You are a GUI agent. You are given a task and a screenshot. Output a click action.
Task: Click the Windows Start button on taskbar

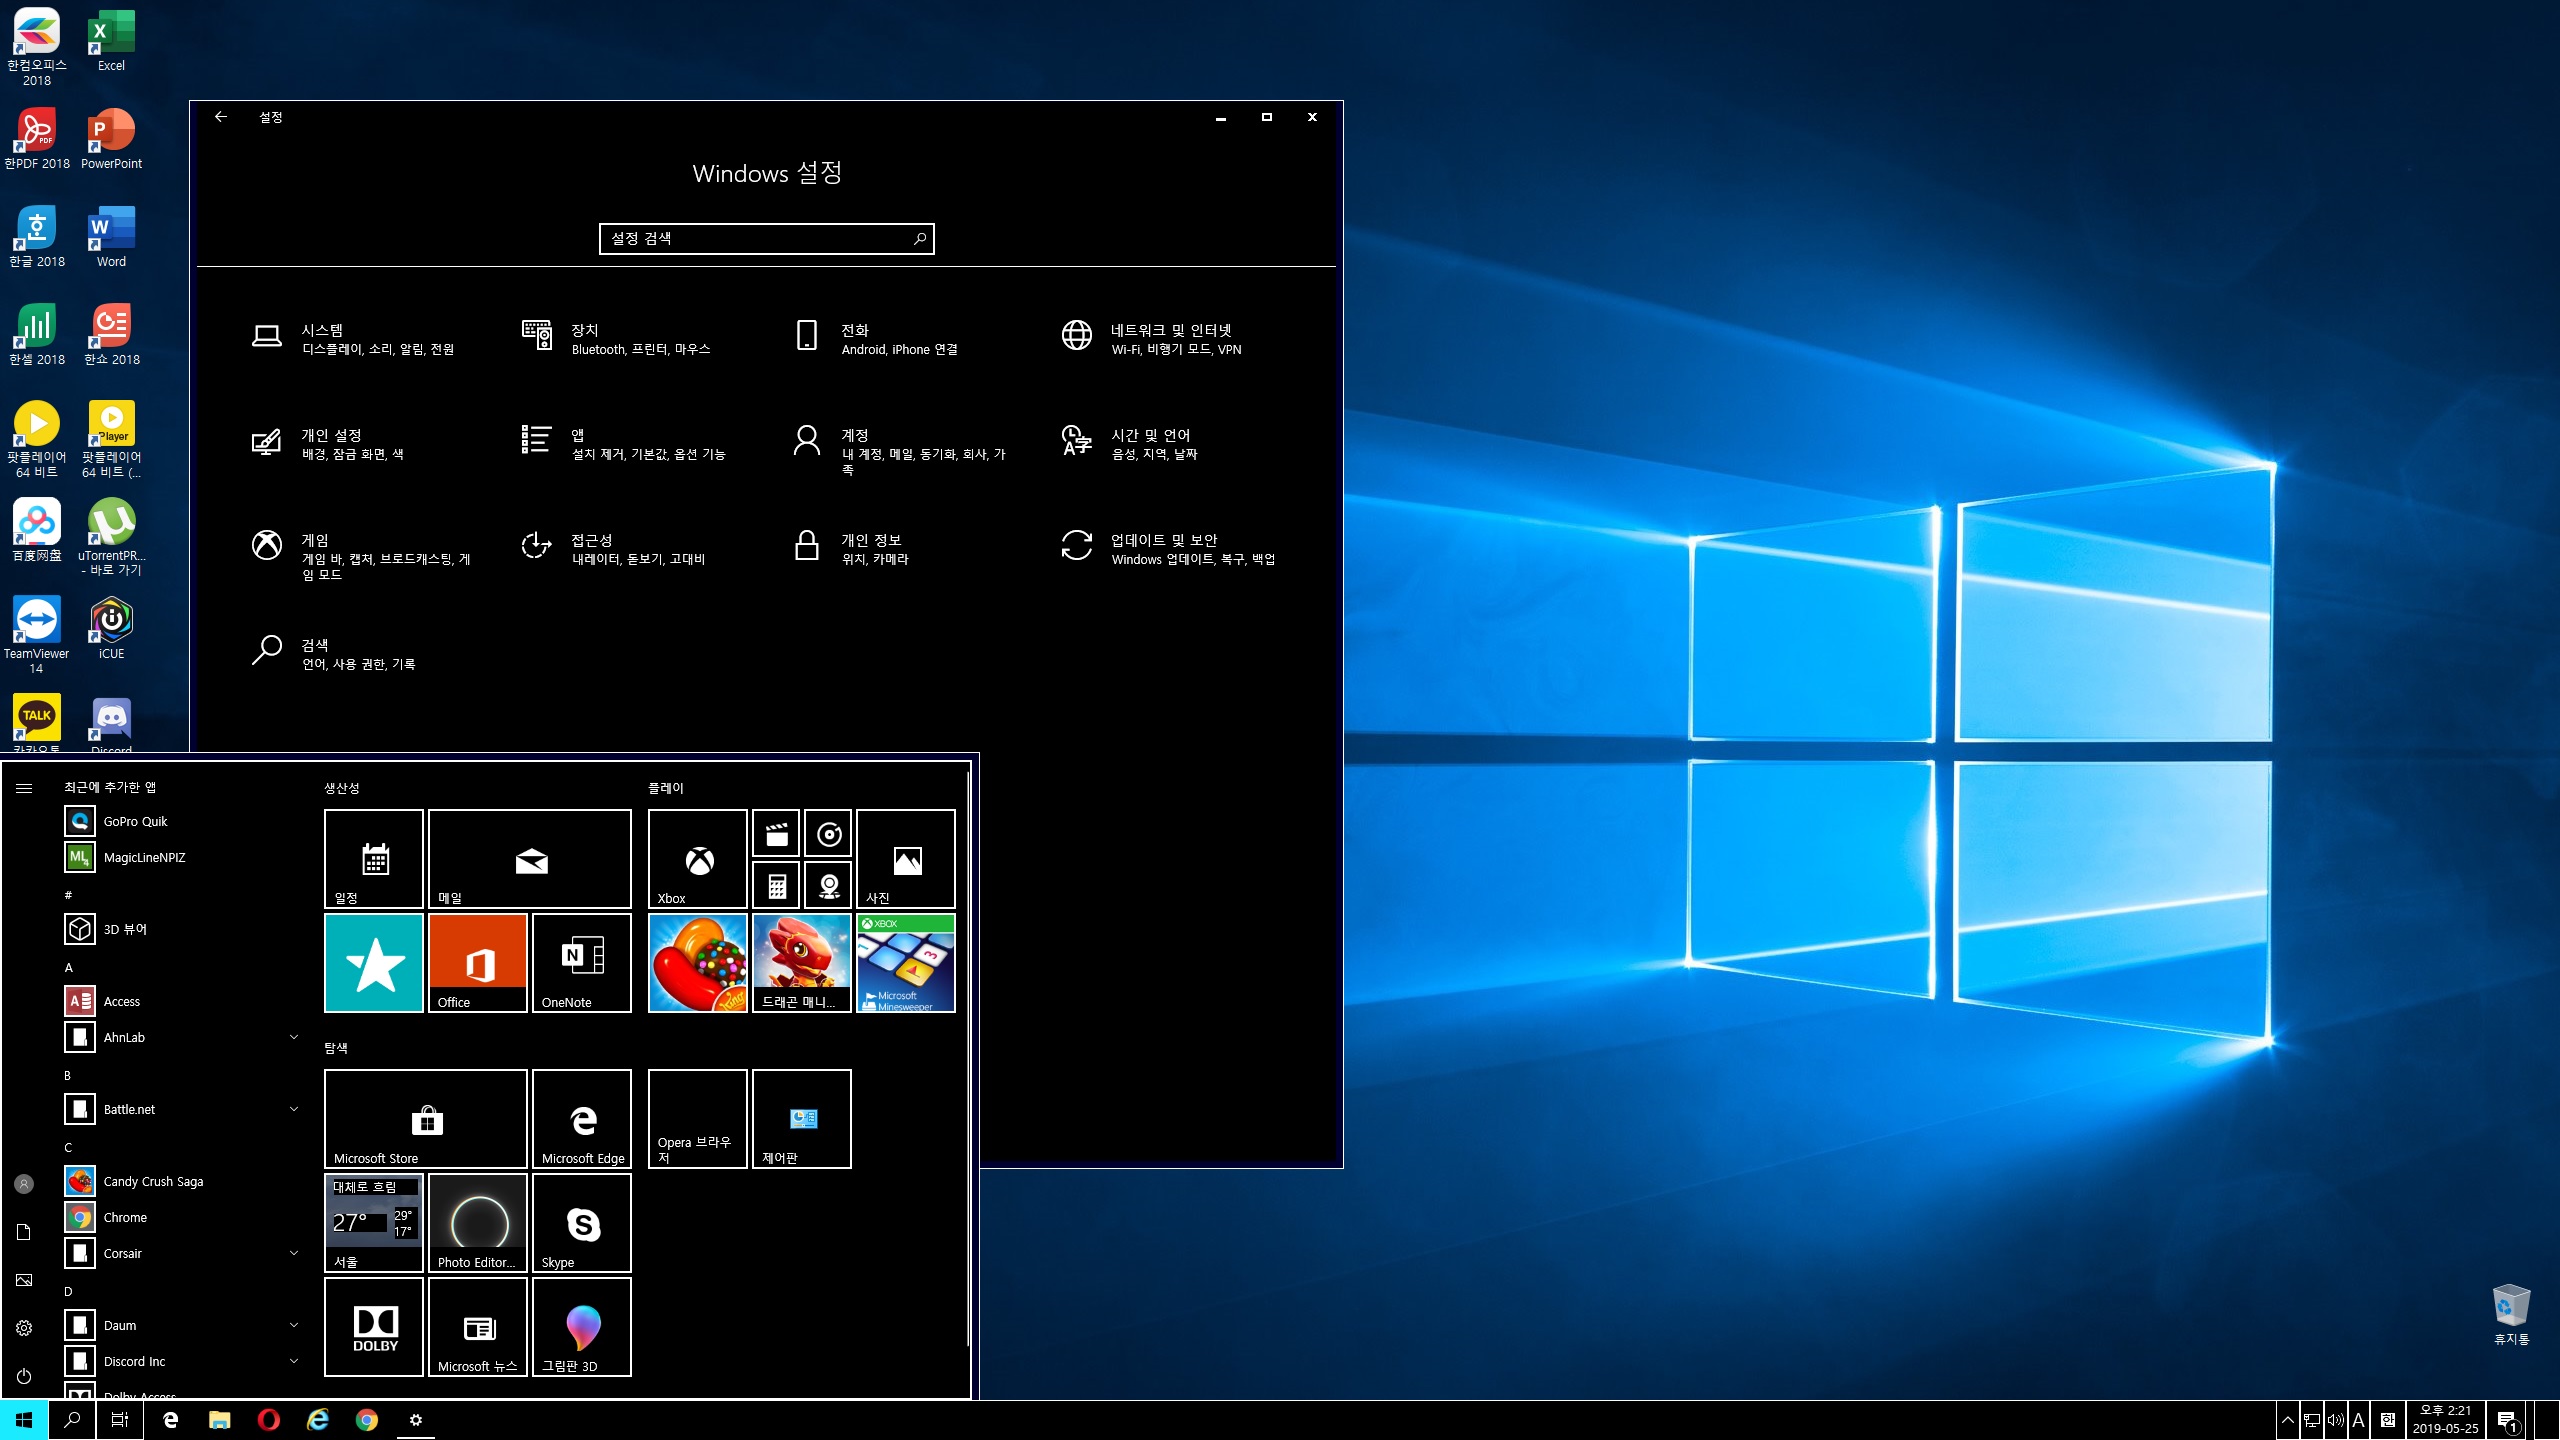[24, 1420]
